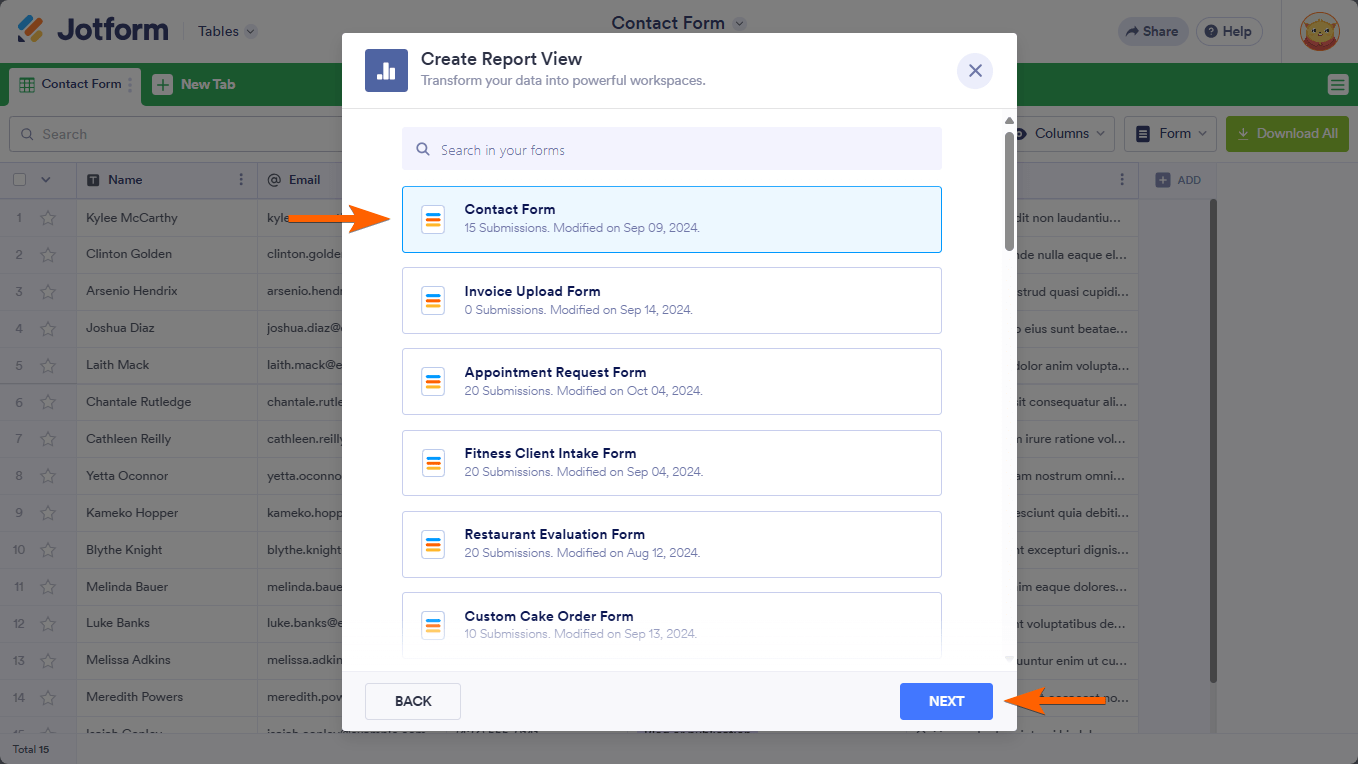Viewport: 1358px width, 764px height.
Task: Close the Create Report View dialog
Action: (x=975, y=71)
